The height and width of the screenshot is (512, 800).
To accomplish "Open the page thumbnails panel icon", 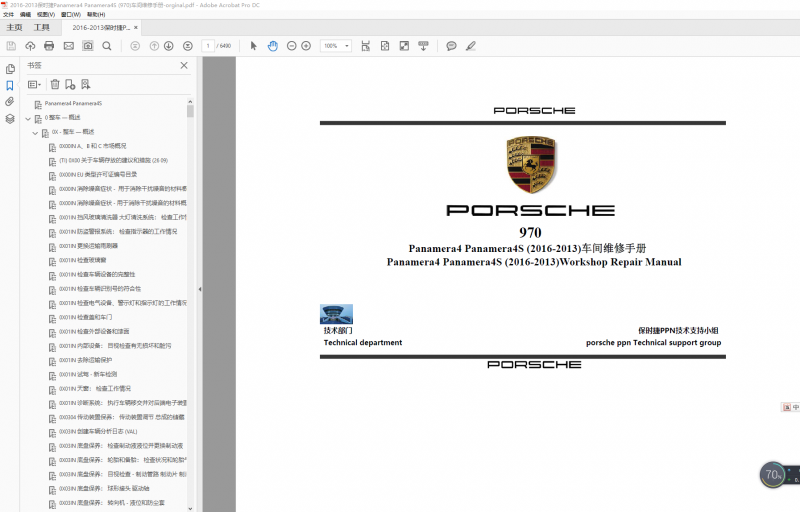I will (10, 69).
